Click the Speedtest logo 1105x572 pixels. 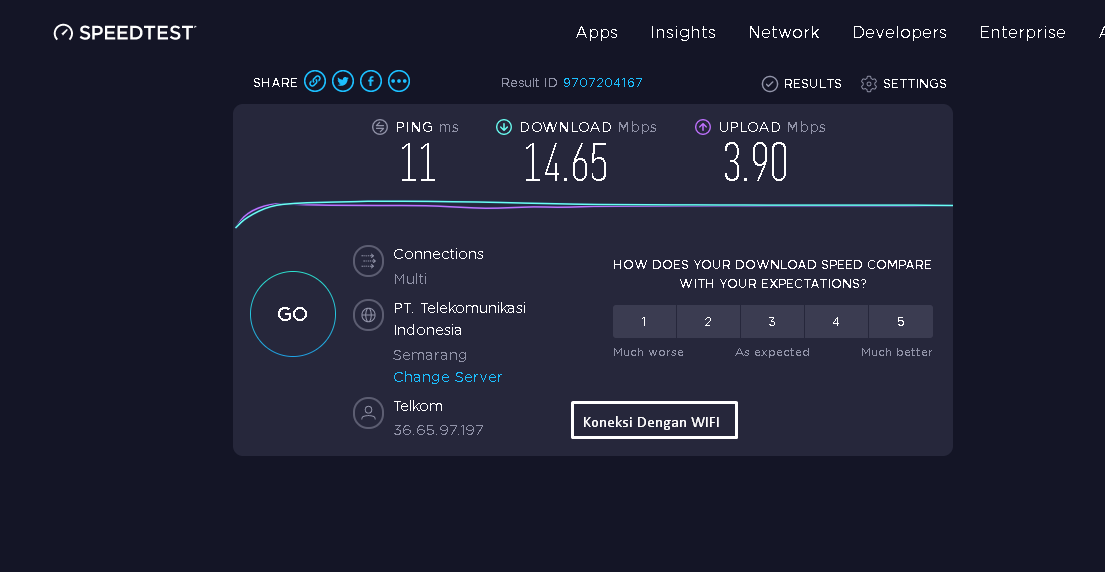125,33
